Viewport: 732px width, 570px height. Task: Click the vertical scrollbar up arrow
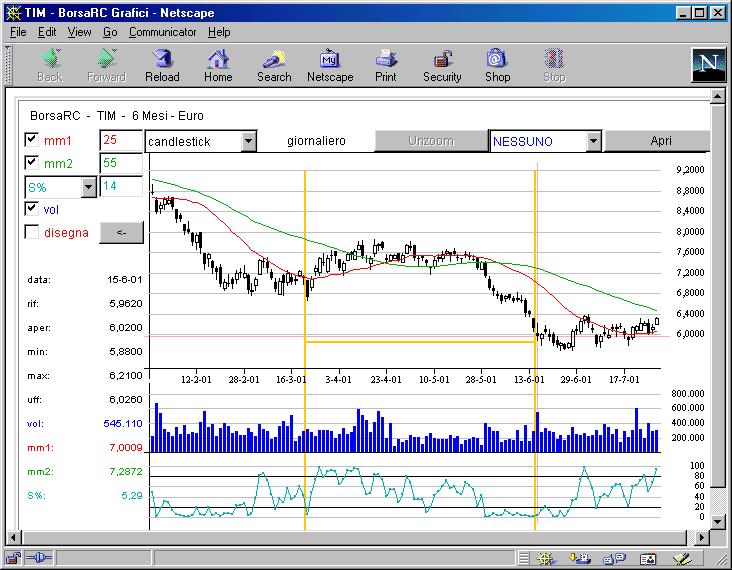point(718,97)
